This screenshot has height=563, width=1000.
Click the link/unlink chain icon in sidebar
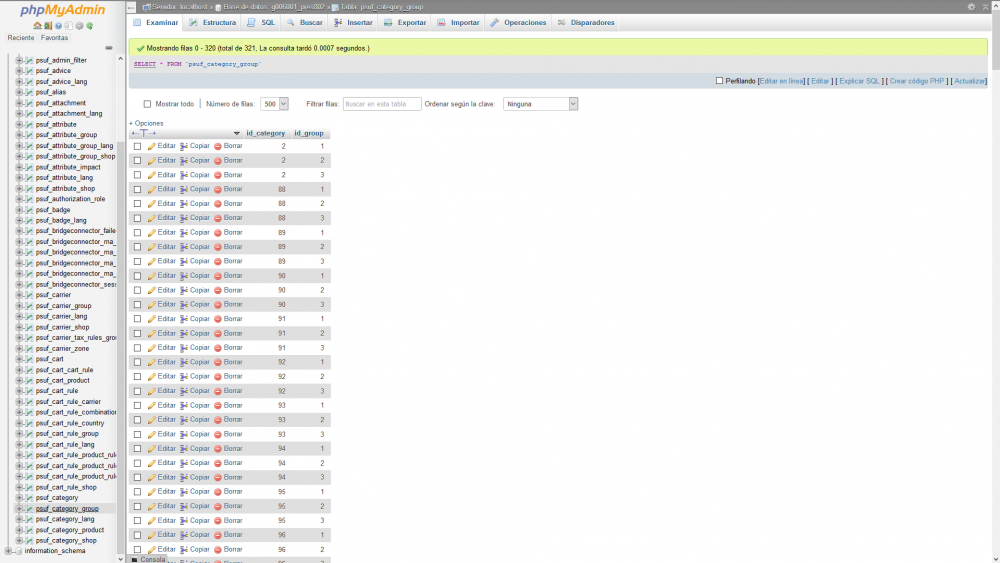[x=109, y=48]
